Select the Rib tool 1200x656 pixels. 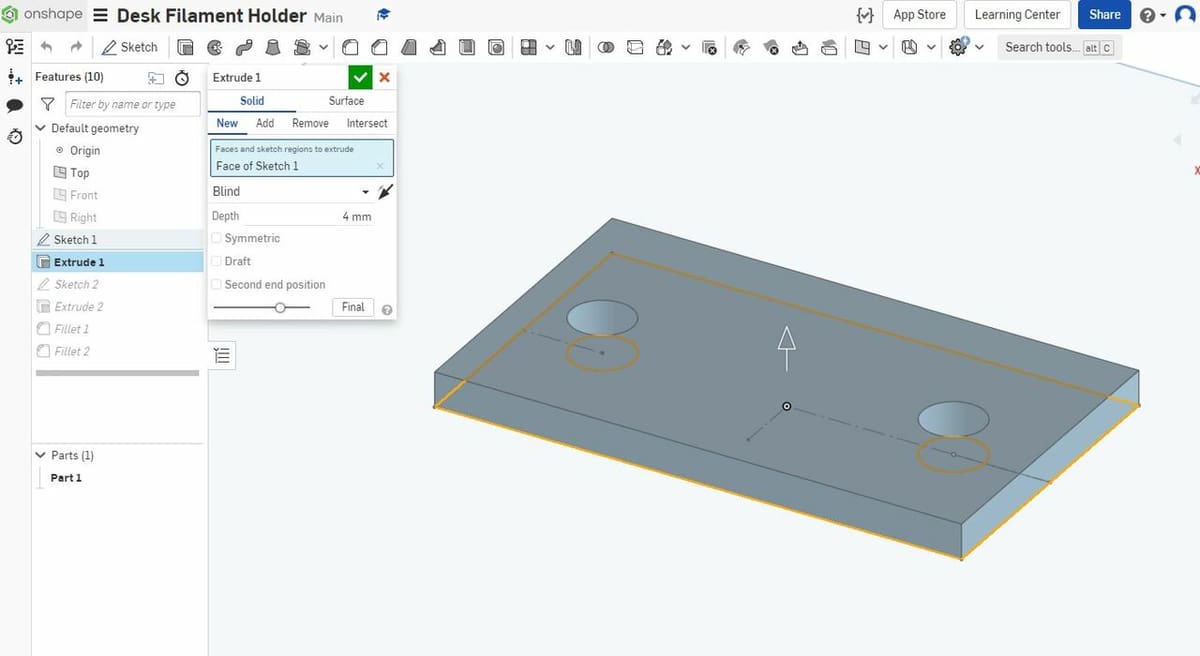pos(437,47)
